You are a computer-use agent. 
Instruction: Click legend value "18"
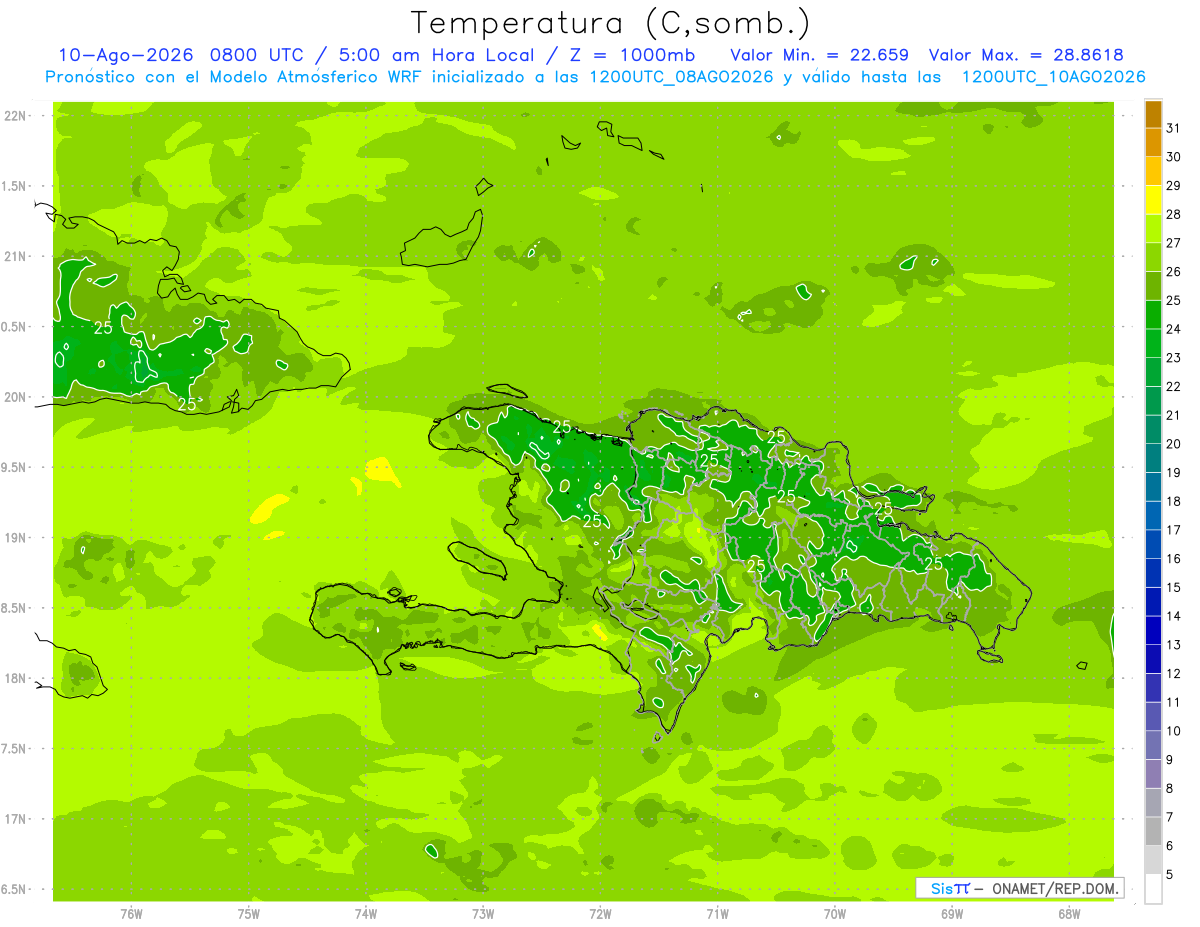point(1173,501)
